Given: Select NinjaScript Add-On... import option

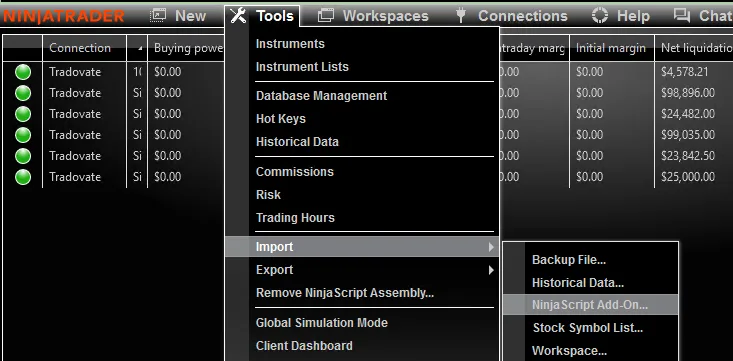Looking at the screenshot, I should [x=590, y=305].
